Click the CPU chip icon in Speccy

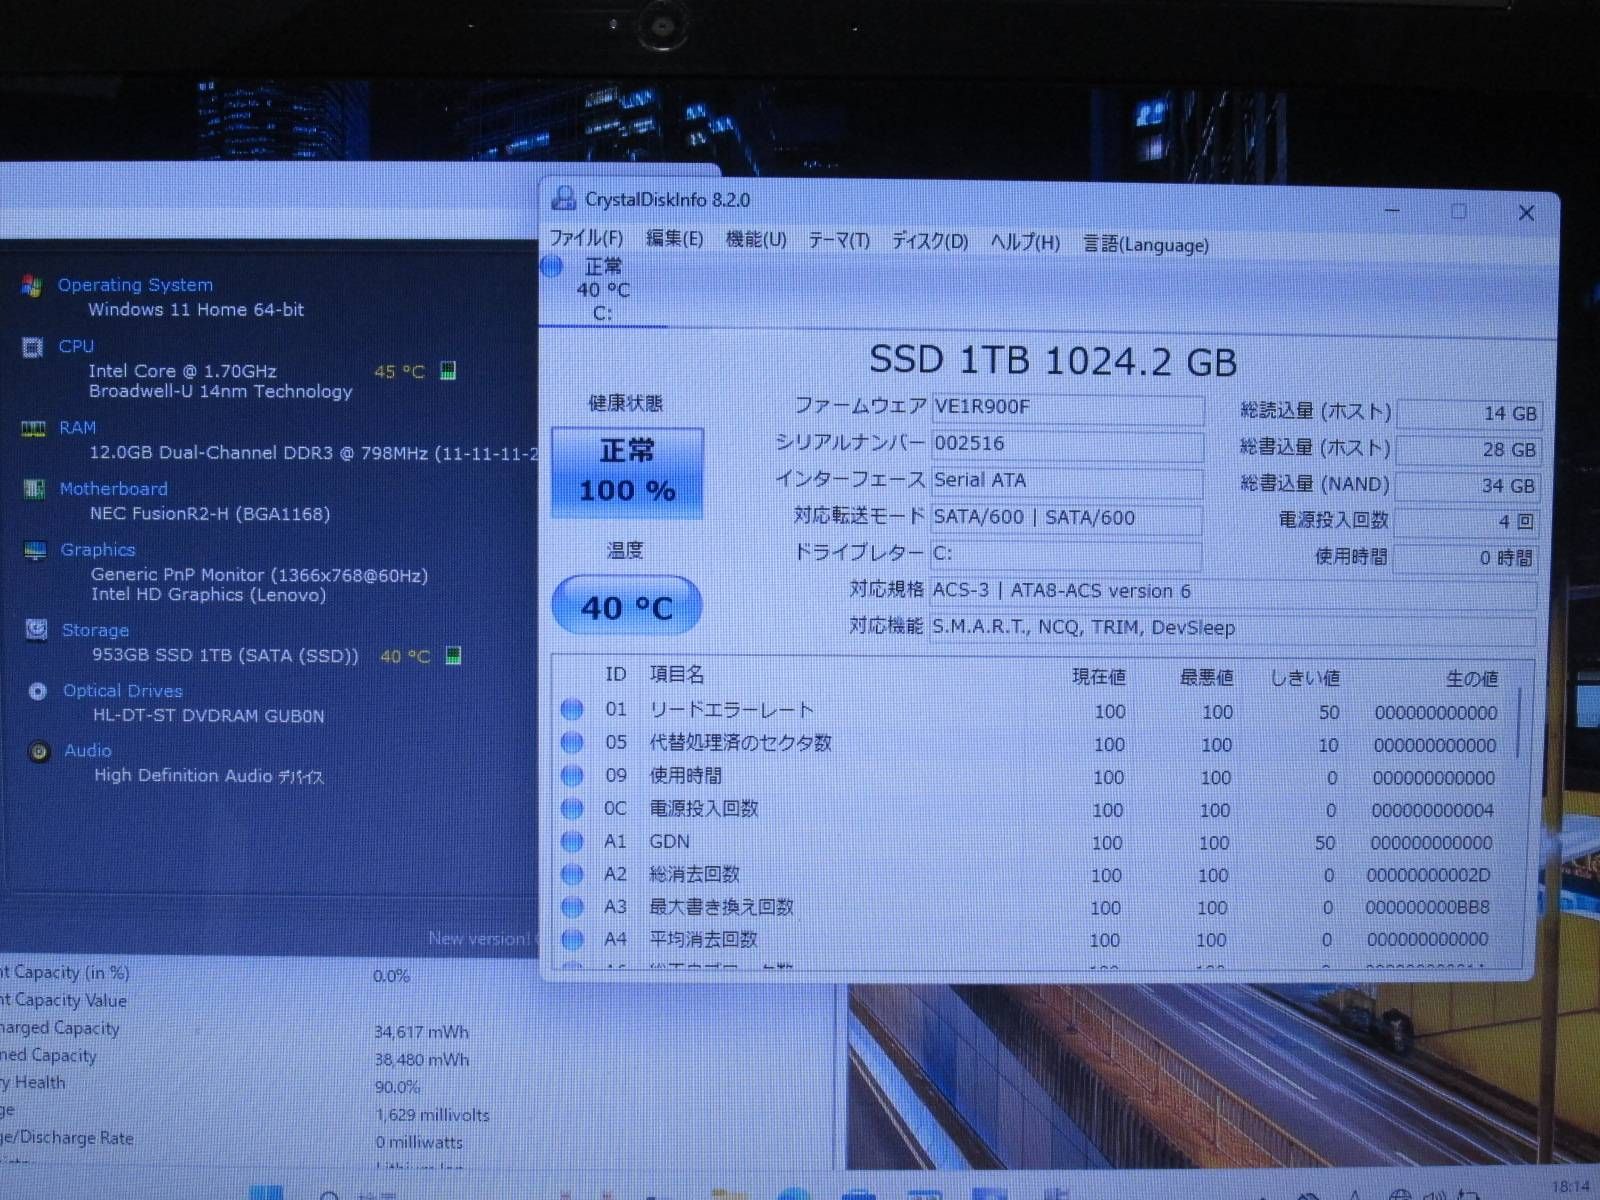click(x=32, y=347)
